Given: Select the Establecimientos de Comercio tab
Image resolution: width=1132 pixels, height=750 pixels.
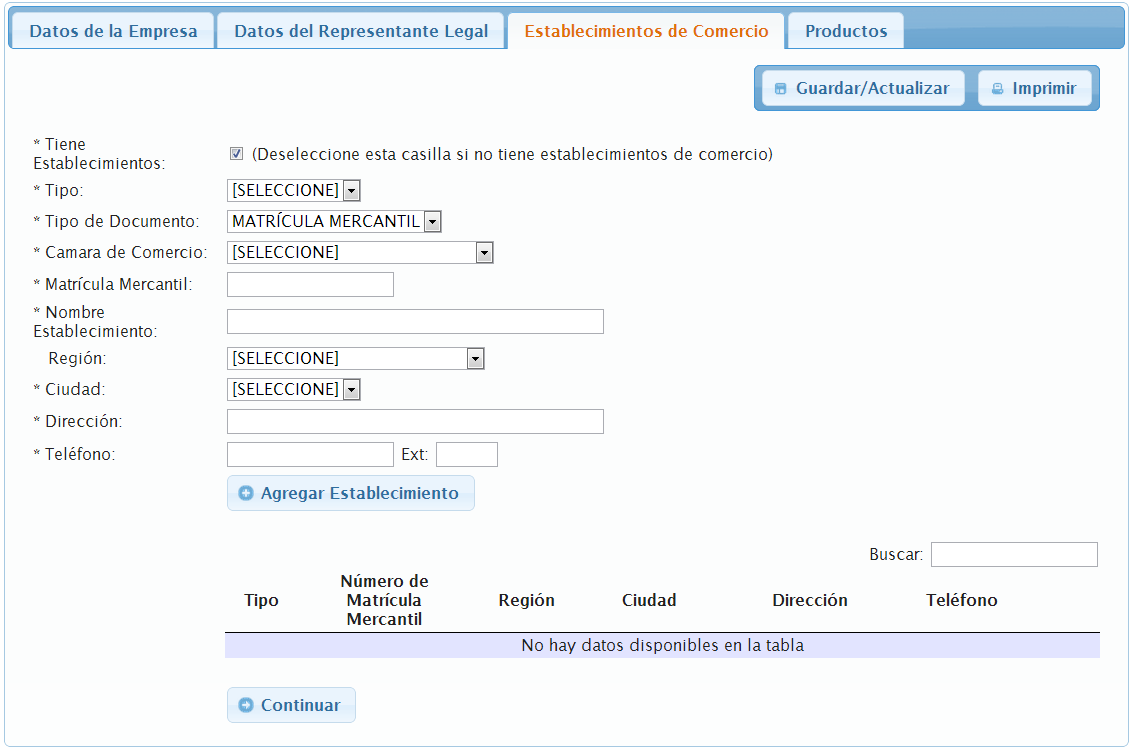Looking at the screenshot, I should 646,31.
